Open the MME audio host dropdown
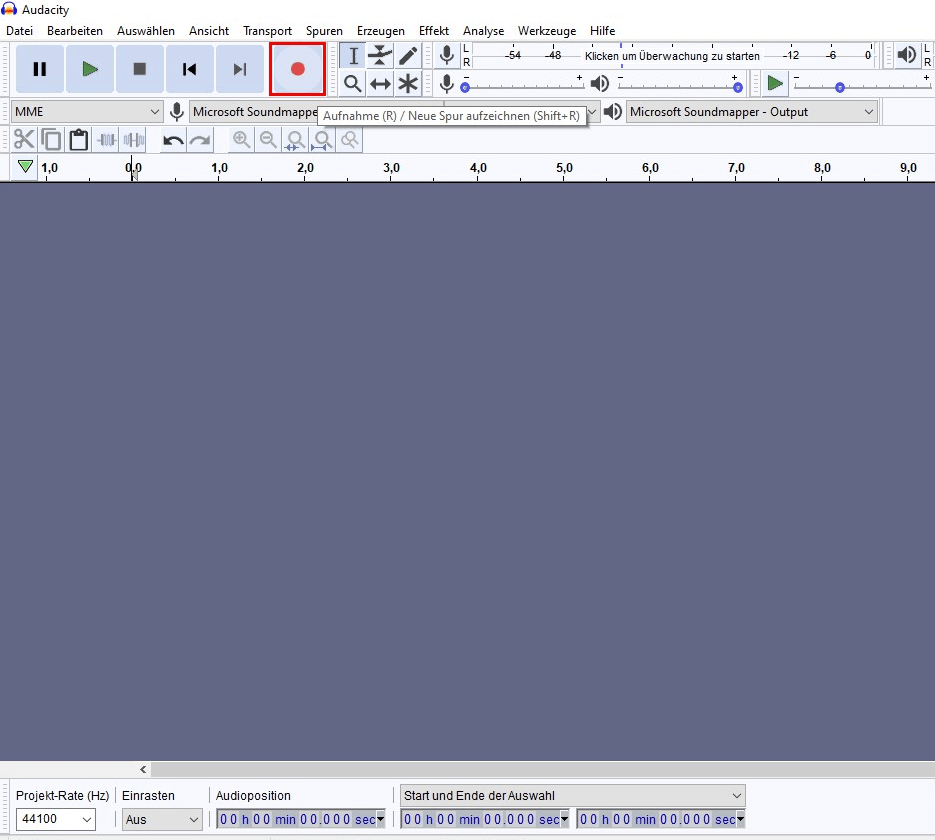Screen dimensions: 935x840 [87, 111]
